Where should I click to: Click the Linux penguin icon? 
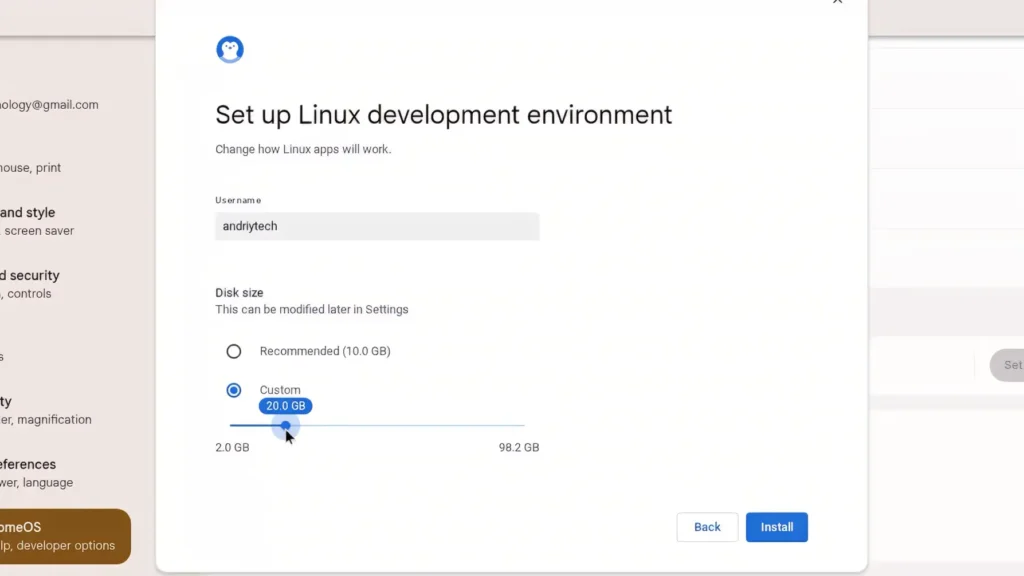pyautogui.click(x=230, y=50)
